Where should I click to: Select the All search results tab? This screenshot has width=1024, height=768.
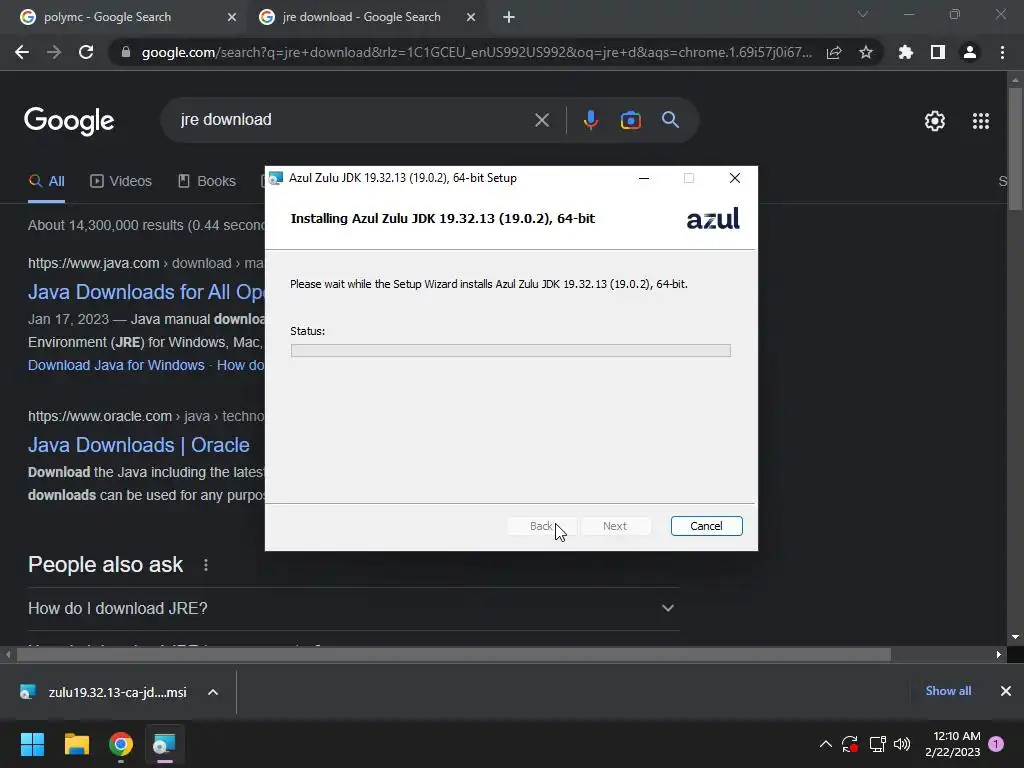pyautogui.click(x=46, y=182)
